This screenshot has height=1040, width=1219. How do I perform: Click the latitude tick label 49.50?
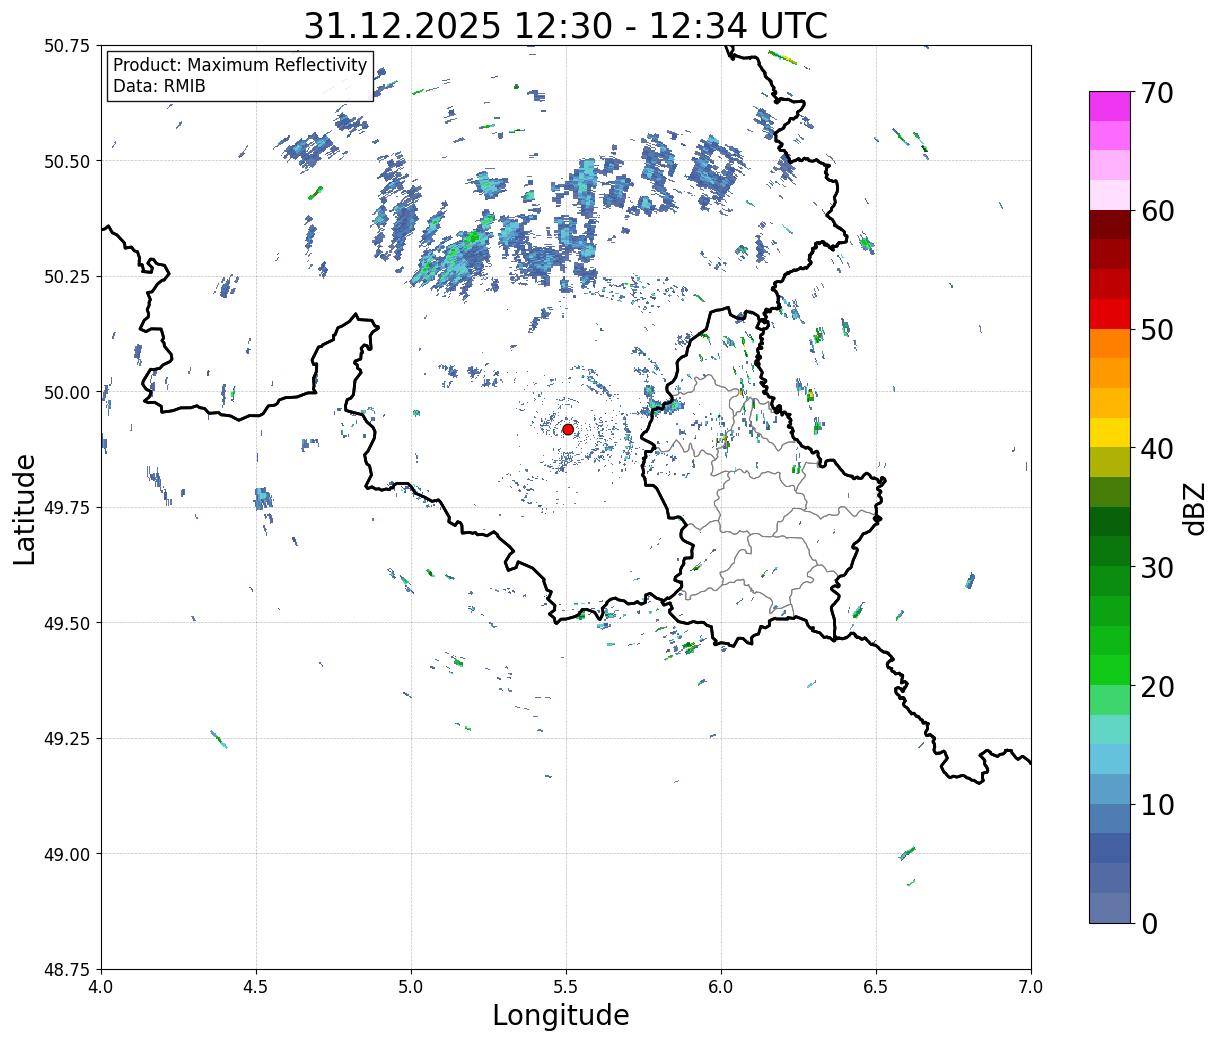point(67,623)
